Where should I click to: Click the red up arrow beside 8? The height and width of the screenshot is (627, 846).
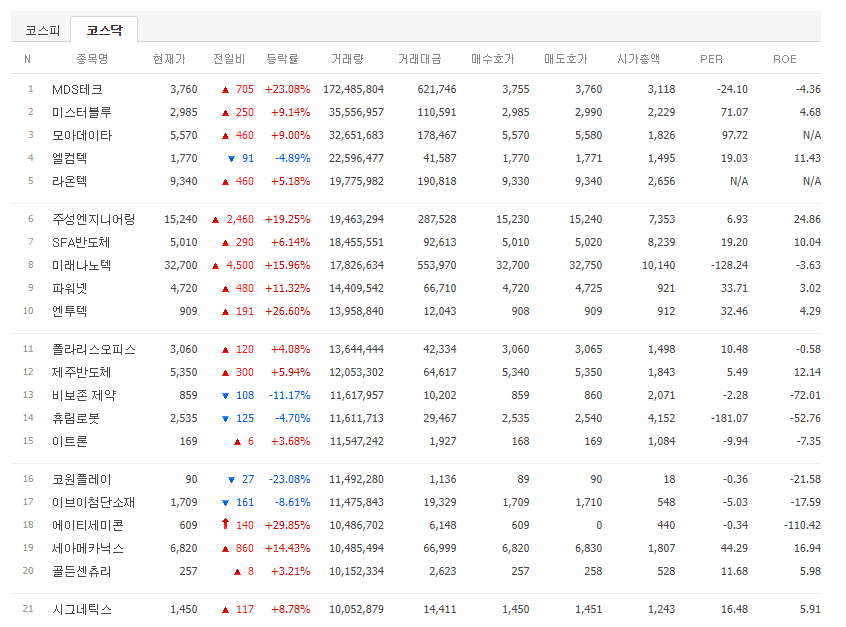pos(237,572)
